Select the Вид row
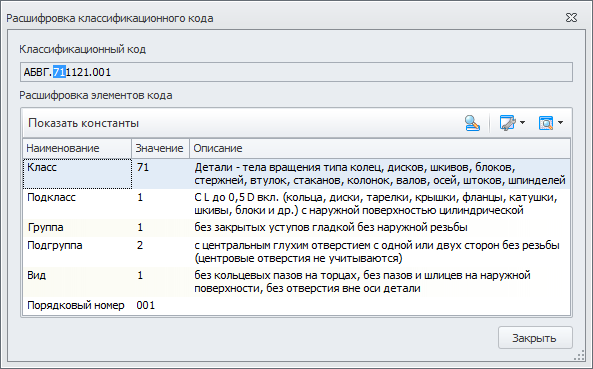 pyautogui.click(x=296, y=282)
